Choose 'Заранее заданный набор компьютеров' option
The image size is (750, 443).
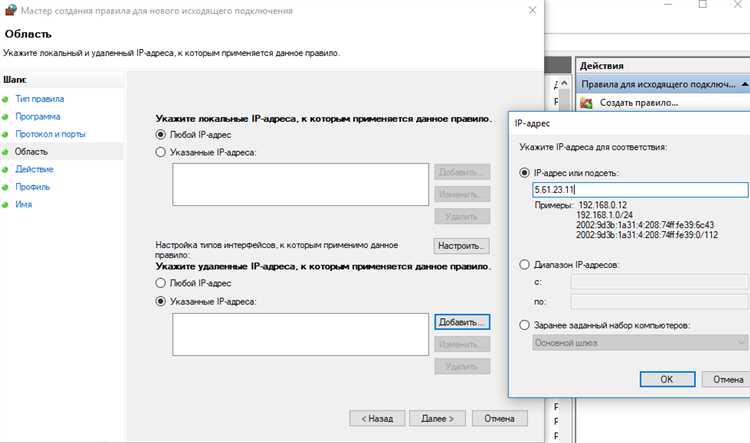[525, 325]
